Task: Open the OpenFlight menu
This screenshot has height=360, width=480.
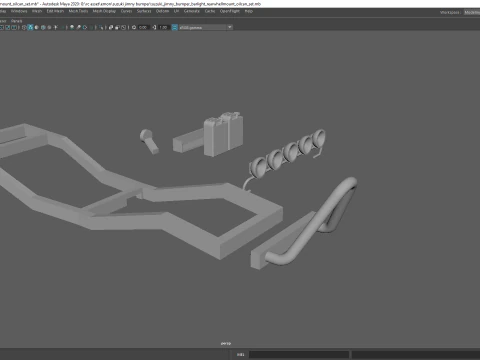Action: pos(229,11)
